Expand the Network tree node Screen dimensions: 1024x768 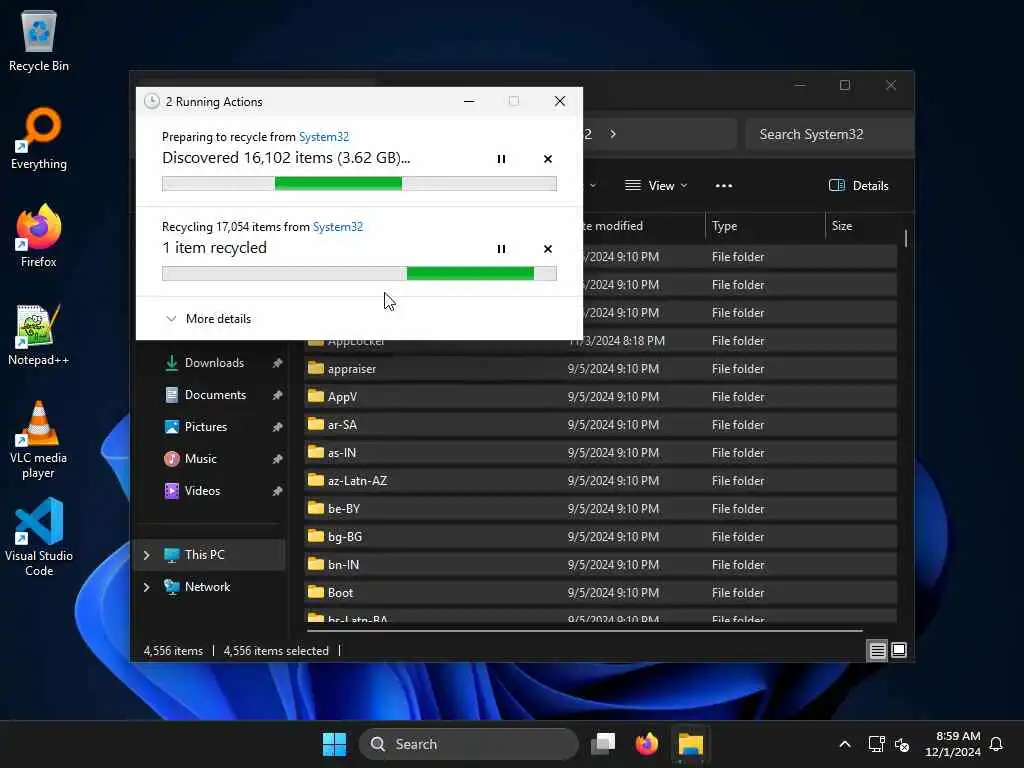point(146,587)
